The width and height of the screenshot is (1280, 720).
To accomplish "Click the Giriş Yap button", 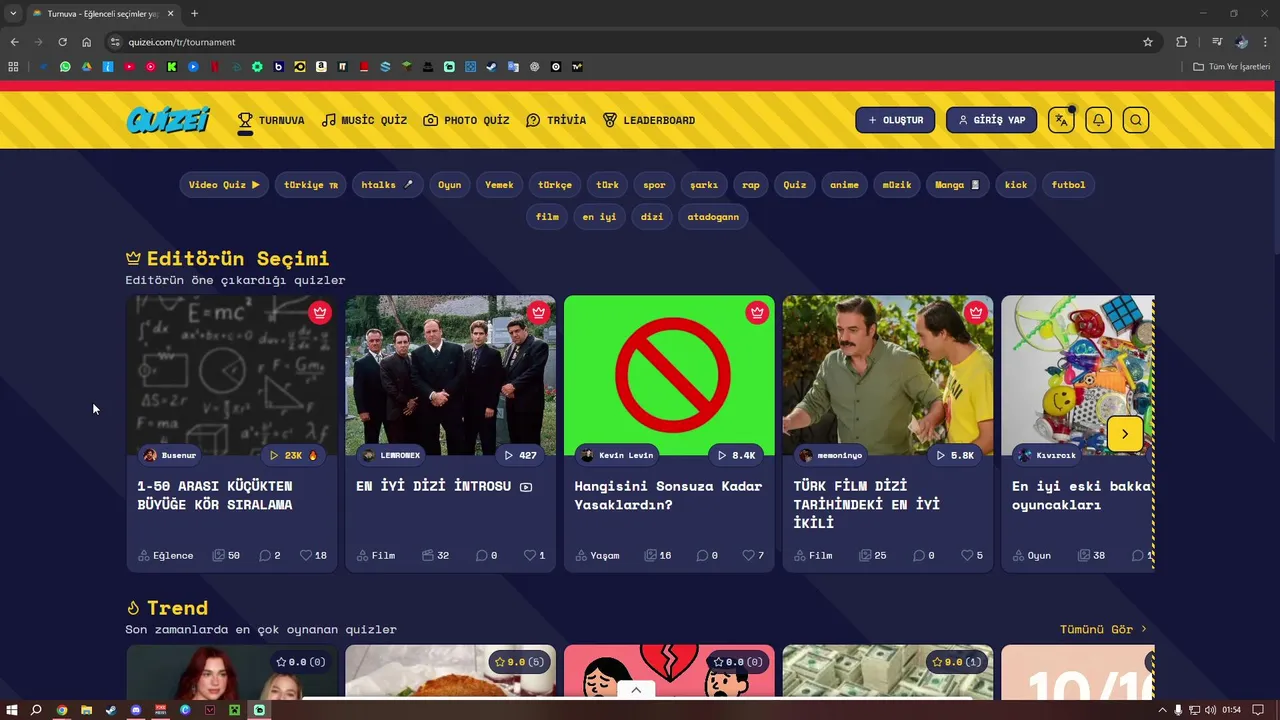I will click(991, 120).
